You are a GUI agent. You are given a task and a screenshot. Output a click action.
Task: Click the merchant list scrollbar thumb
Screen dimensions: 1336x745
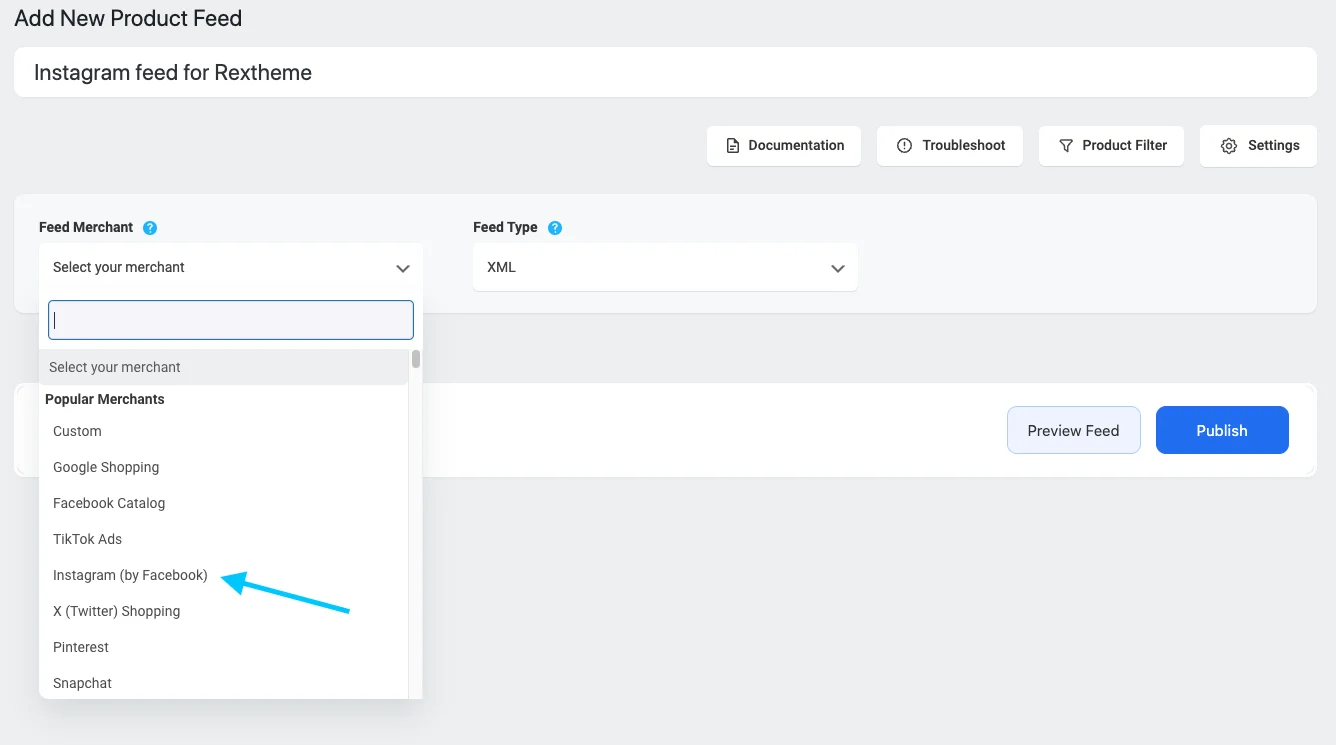416,359
